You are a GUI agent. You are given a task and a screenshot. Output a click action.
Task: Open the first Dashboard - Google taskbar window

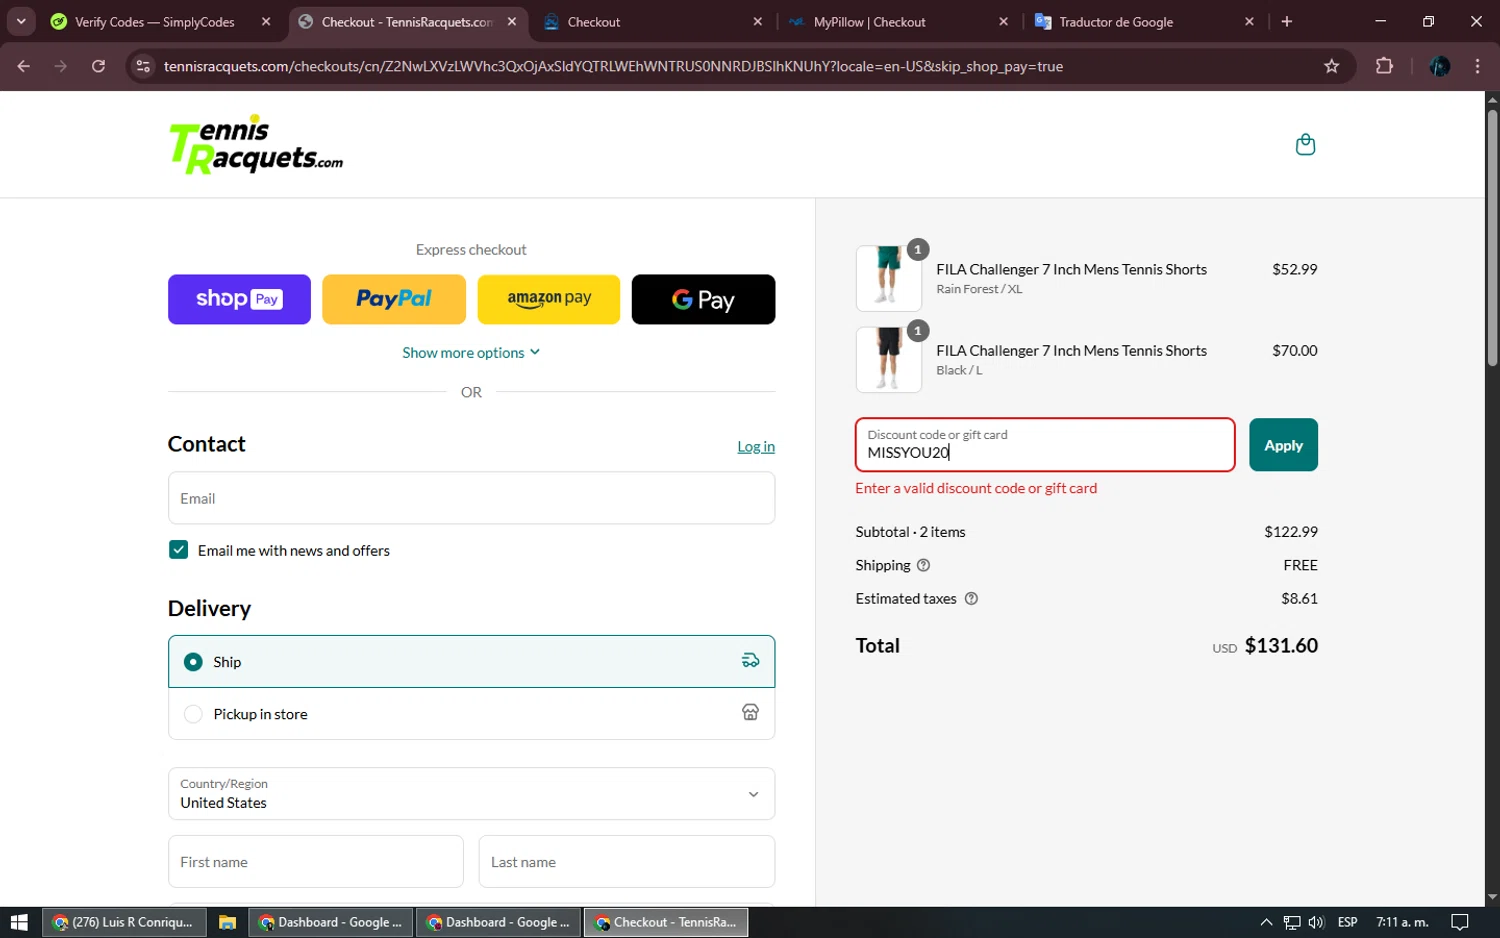(331, 922)
